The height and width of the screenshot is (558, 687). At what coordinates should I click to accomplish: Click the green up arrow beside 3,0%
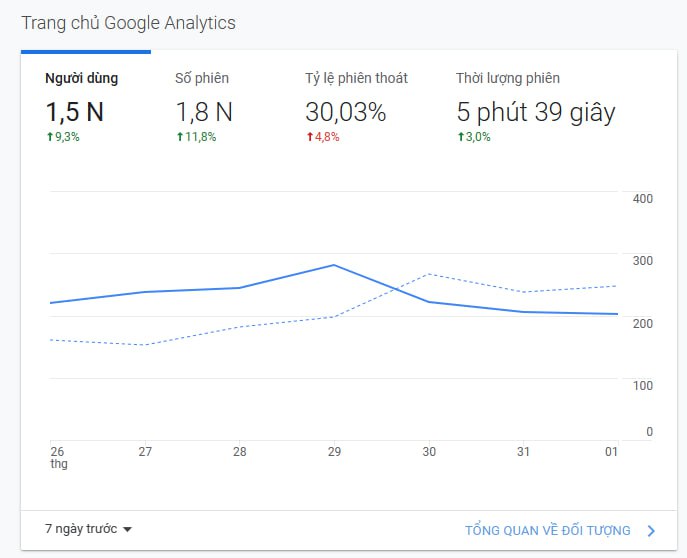[x=461, y=137]
